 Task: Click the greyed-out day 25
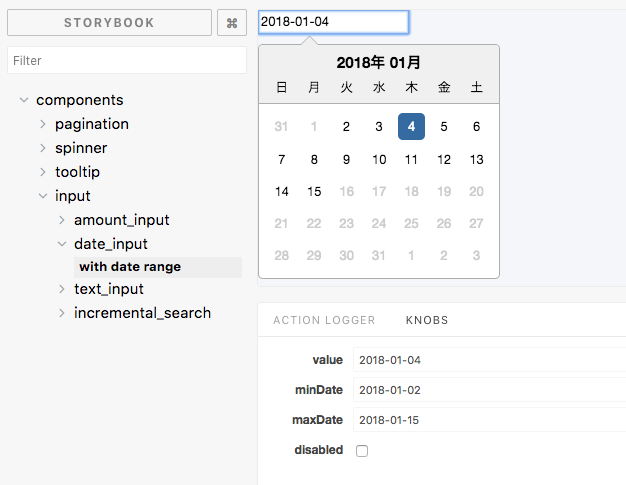(x=411, y=224)
